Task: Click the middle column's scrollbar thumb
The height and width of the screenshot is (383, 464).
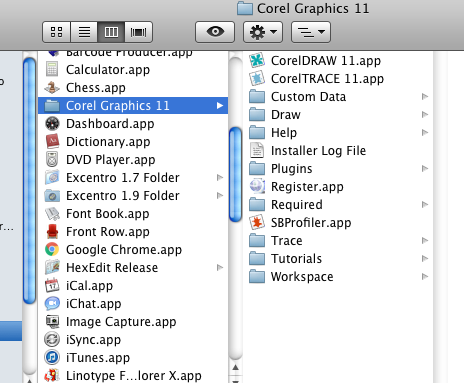Action: (235, 174)
